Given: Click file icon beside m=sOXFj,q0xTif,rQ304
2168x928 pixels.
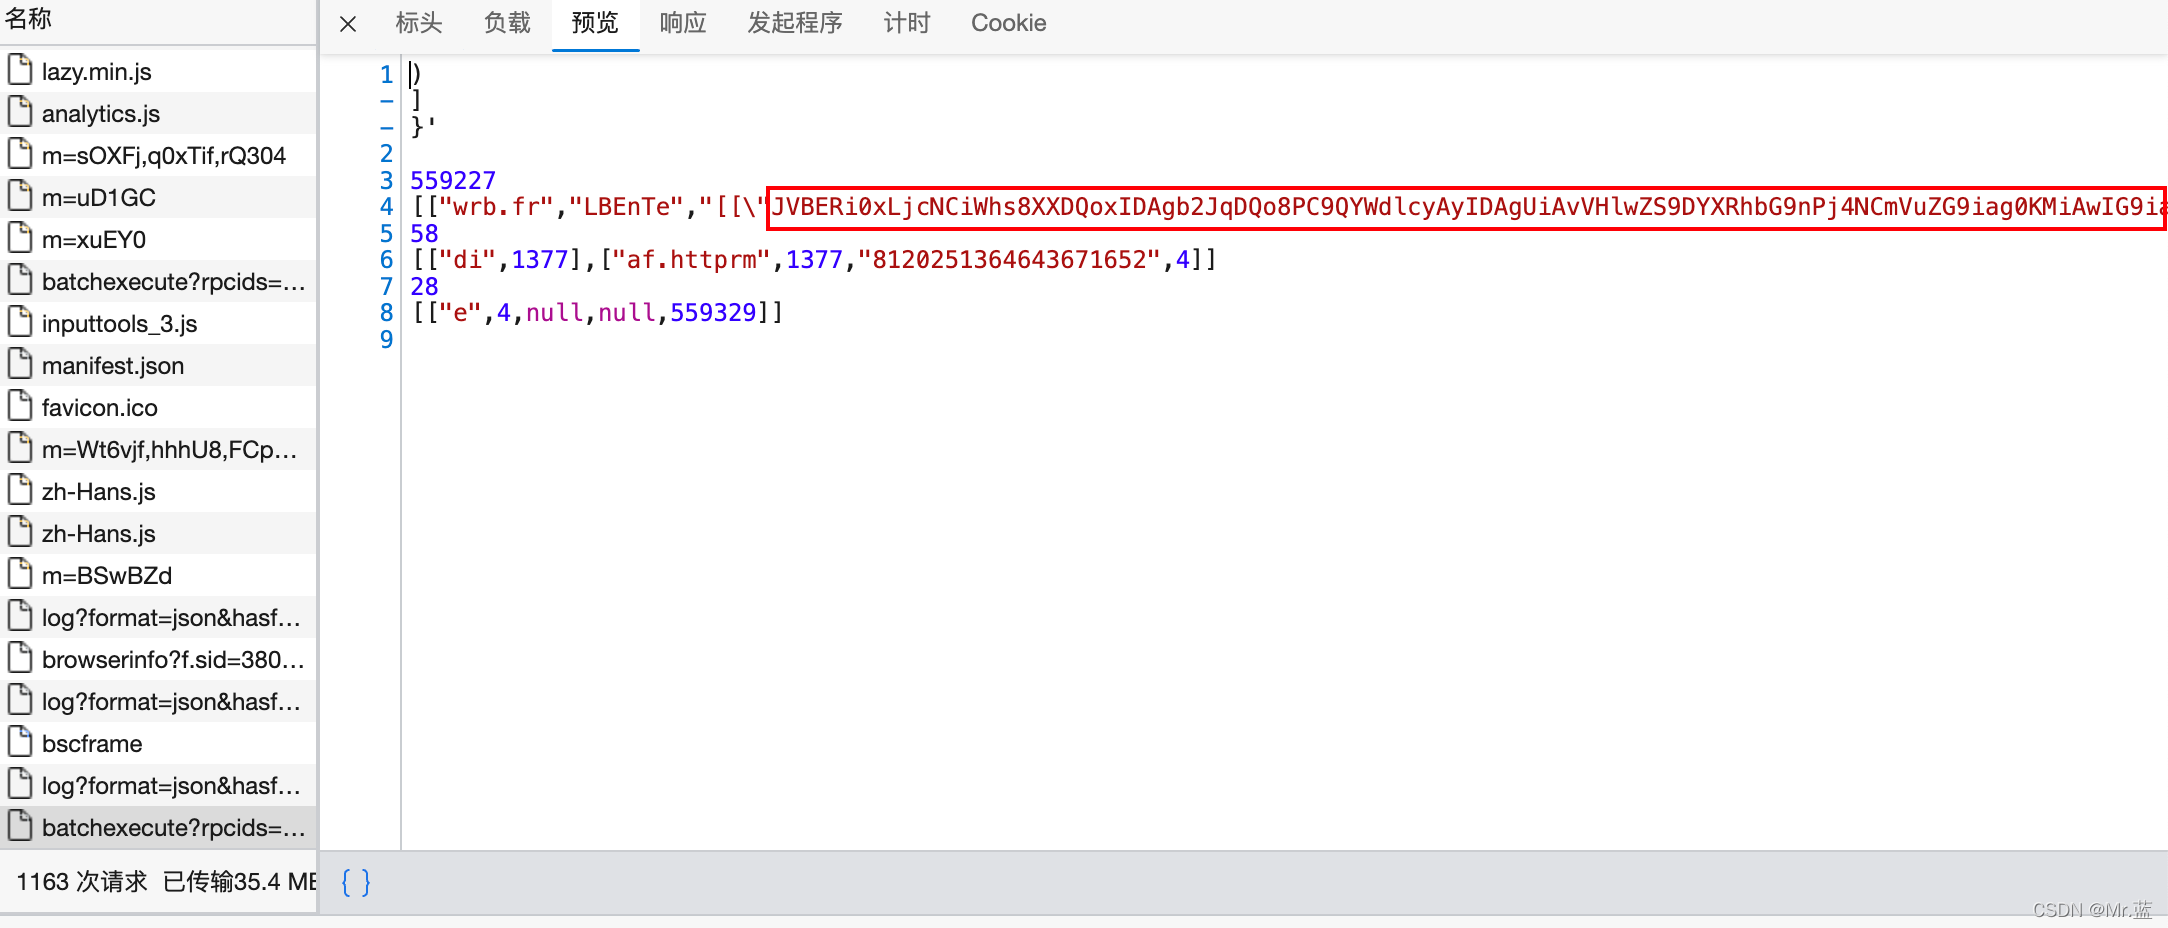Looking at the screenshot, I should pos(20,154).
